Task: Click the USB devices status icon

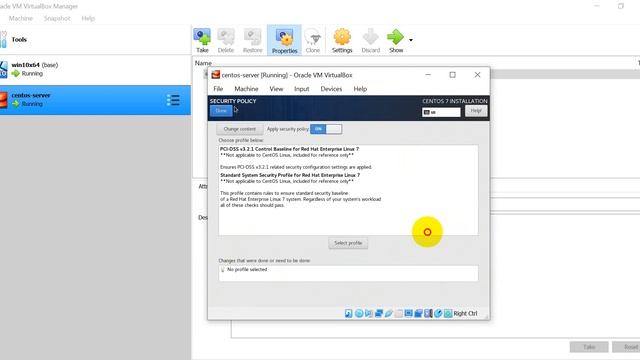Action: tap(389, 313)
